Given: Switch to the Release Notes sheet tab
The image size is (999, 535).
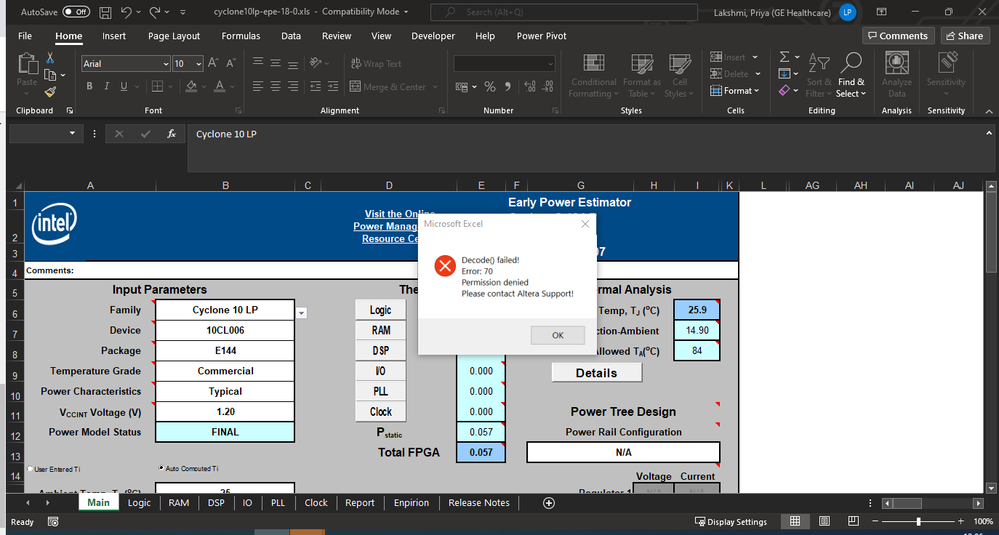Looking at the screenshot, I should coord(478,503).
